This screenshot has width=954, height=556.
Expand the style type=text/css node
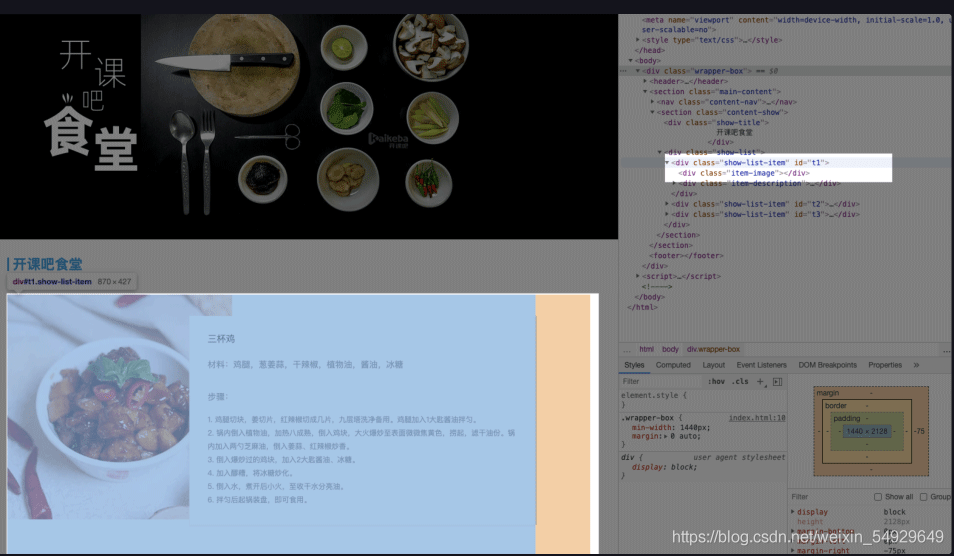coord(638,40)
